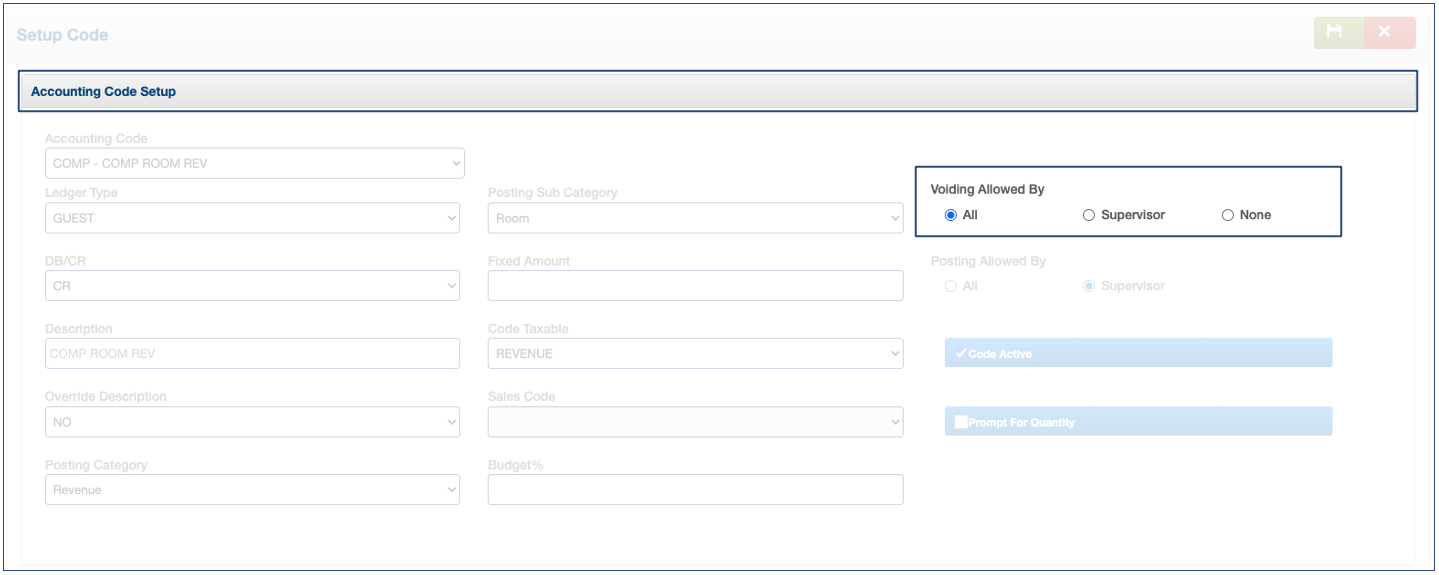Open the Accounting Code dropdown
This screenshot has height=575, width=1439.
tap(254, 163)
